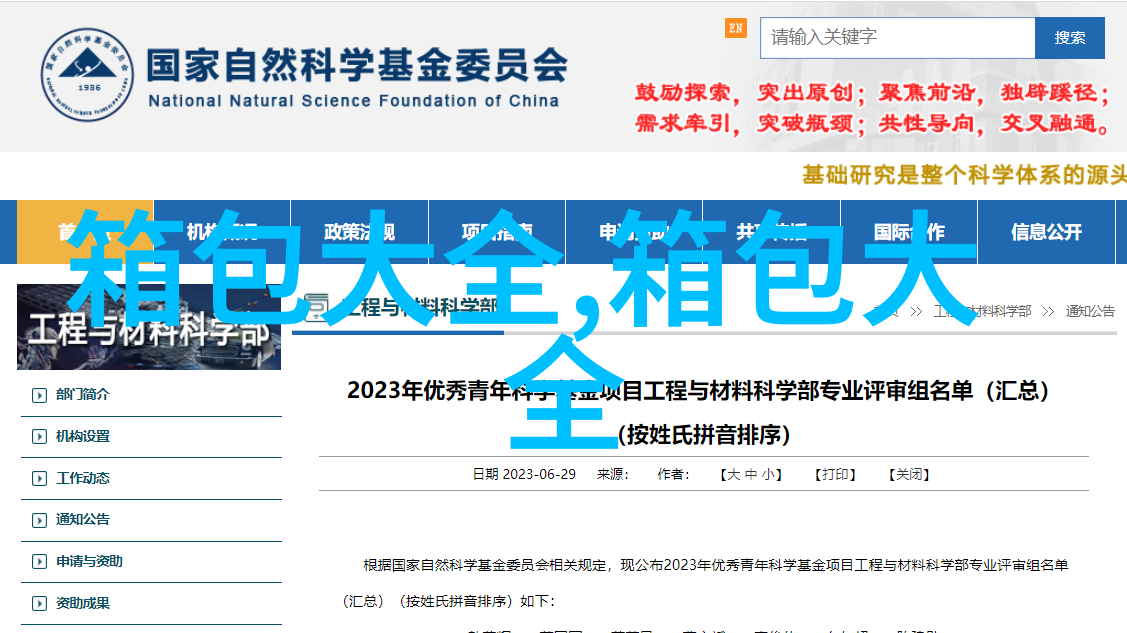Close the article via 关闭
Viewport: 1127px width, 633px height.
(909, 474)
